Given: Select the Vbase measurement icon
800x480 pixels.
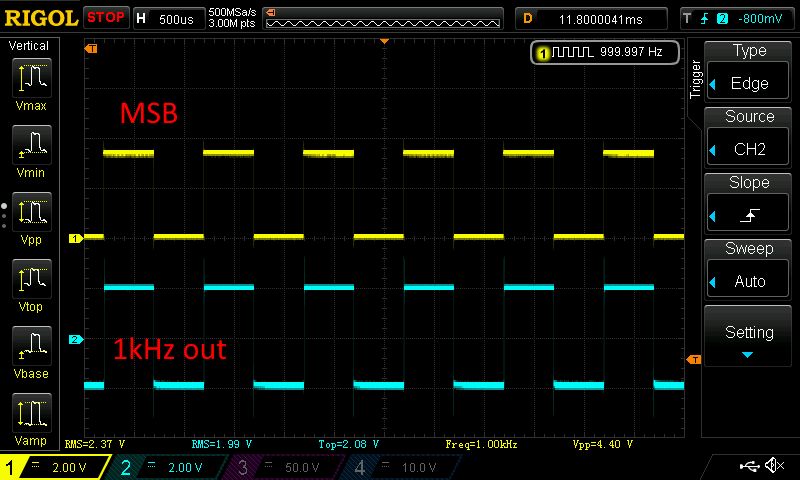Looking at the screenshot, I should click(x=32, y=346).
